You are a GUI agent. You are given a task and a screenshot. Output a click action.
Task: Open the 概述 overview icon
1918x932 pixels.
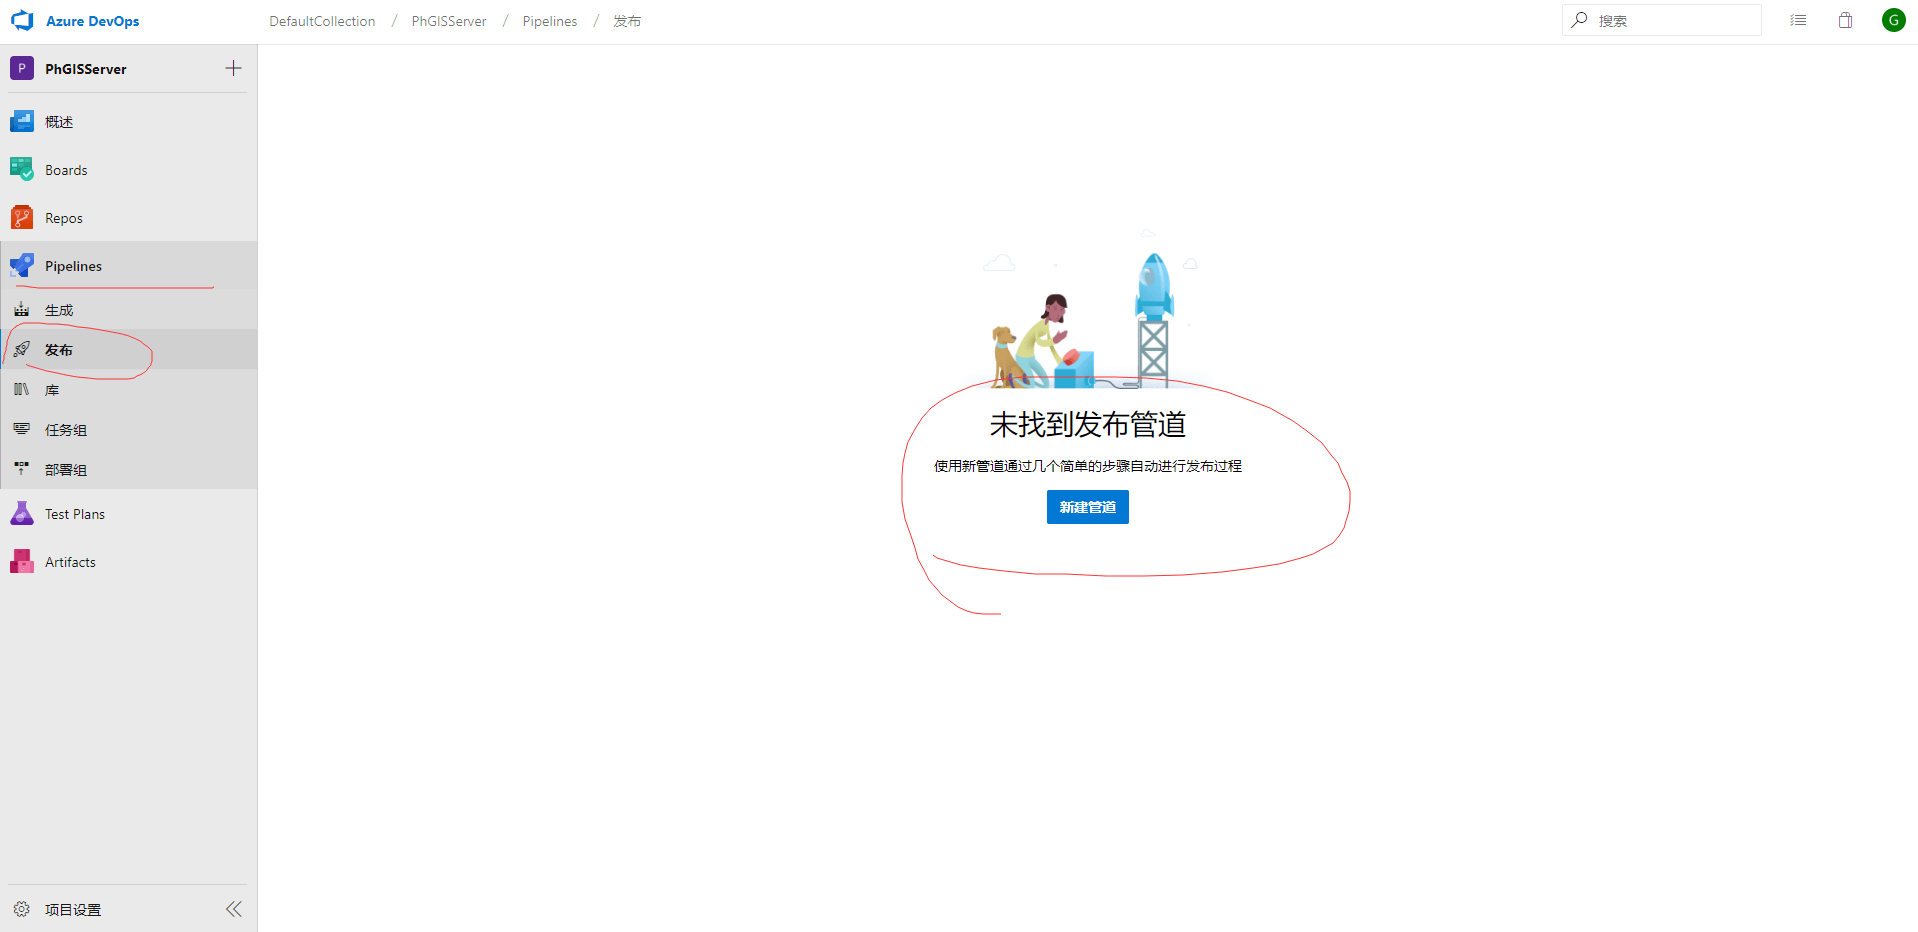tap(22, 122)
